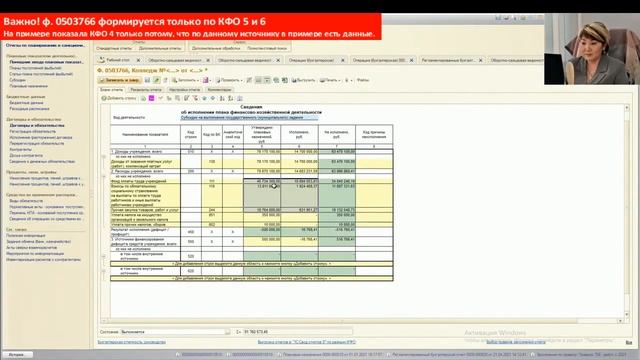Open the Операция (бухгалтерская) window tab
This screenshot has width=640, height=360.
point(311,60)
